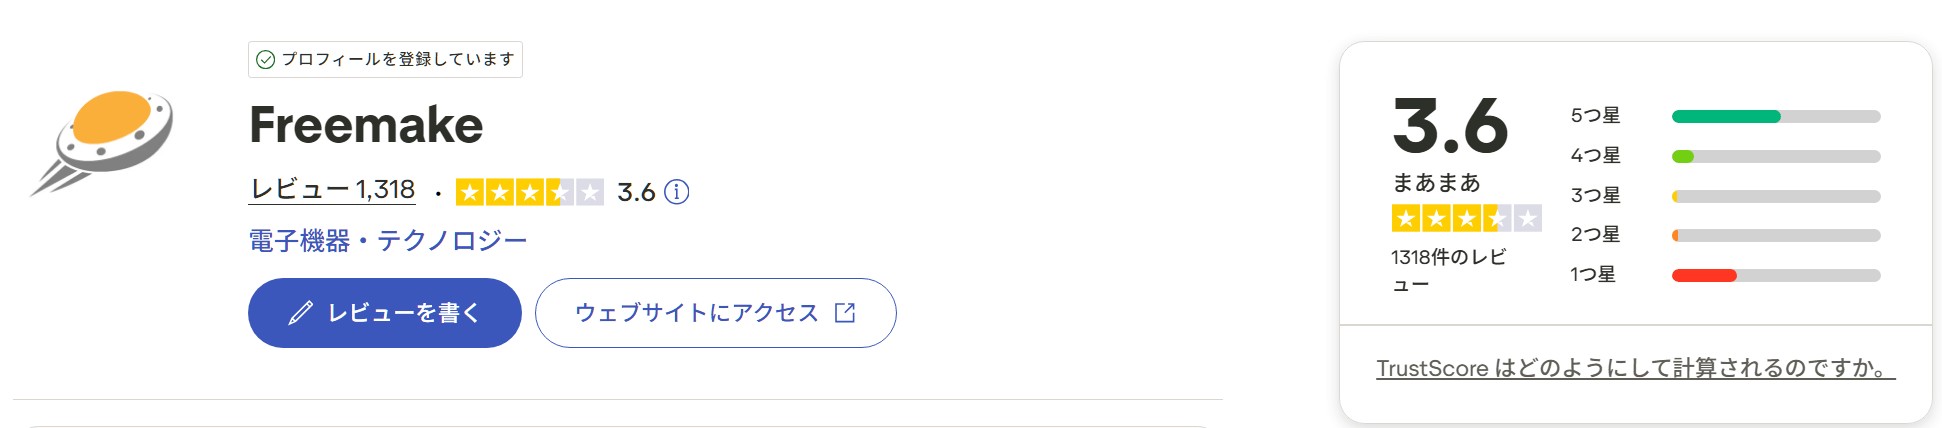This screenshot has height=428, width=1942.
Task: Open ウェブサイトにアクセス button
Action: [715, 313]
